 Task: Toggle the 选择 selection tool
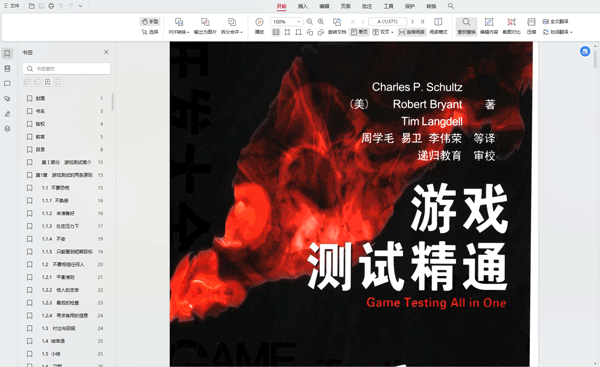[150, 32]
